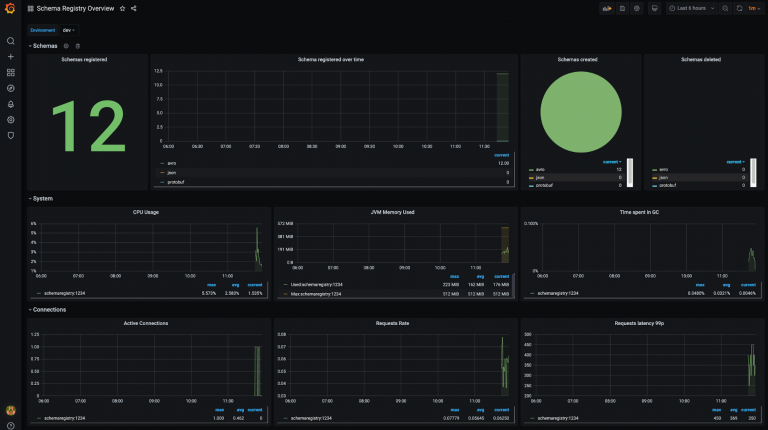Collapse the System row section
The image size is (768, 430).
pos(42,198)
